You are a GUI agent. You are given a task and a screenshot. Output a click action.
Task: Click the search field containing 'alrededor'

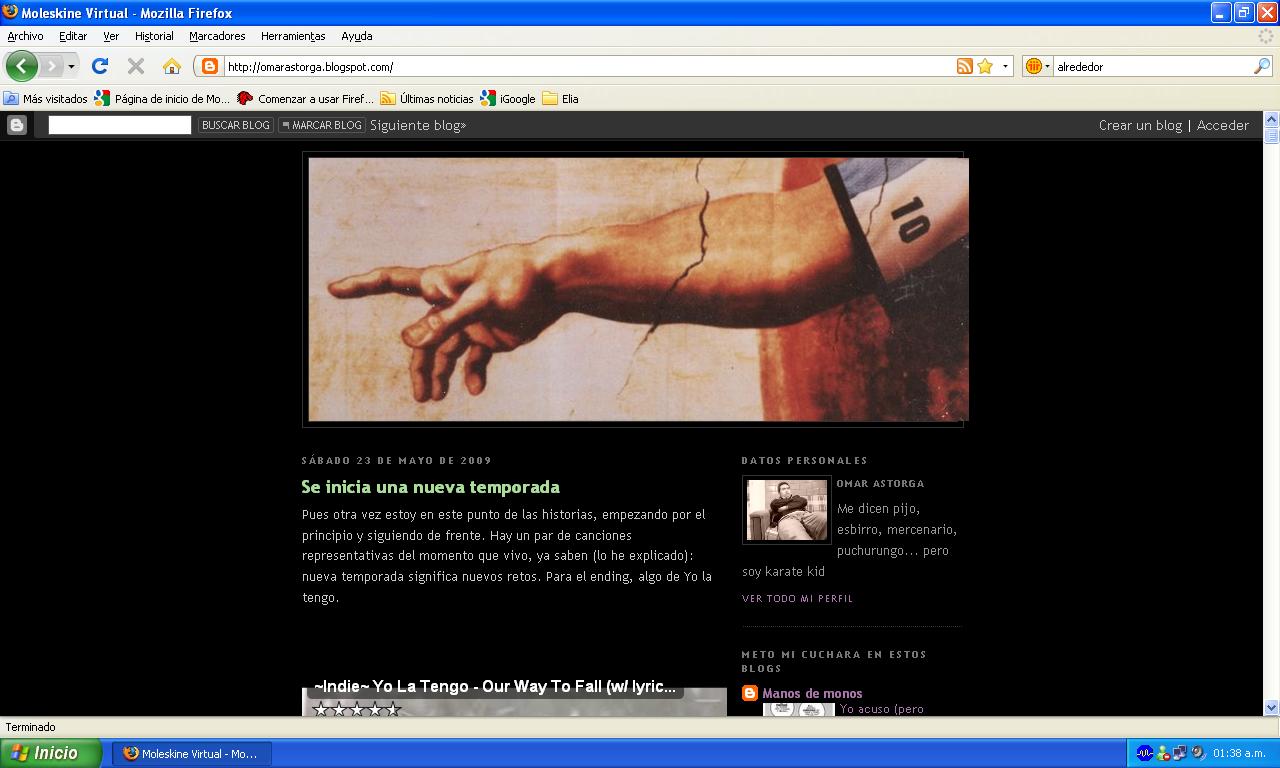click(x=1153, y=67)
